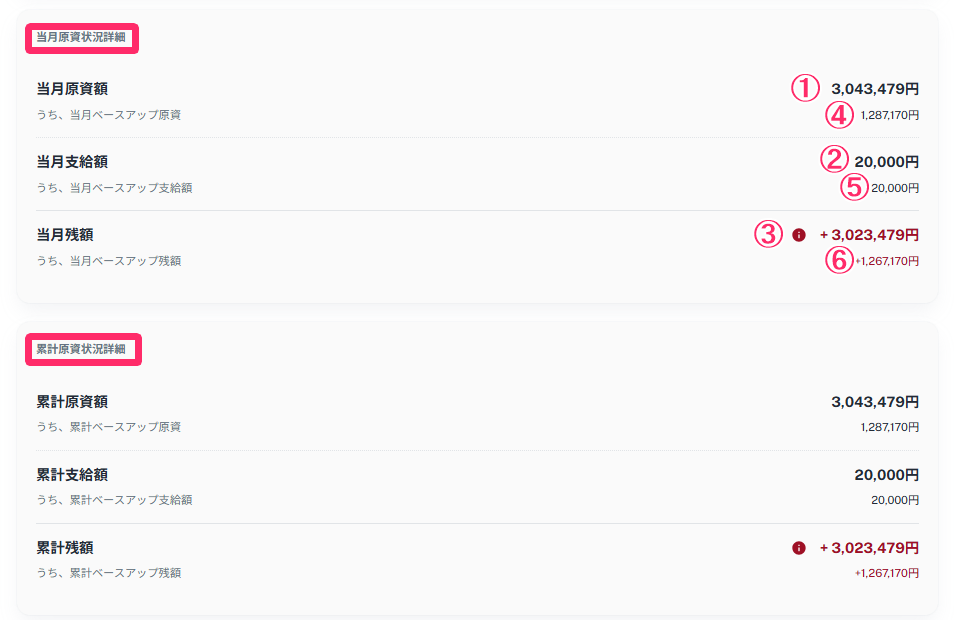This screenshot has width=954, height=620.
Task: Select the 当月原資状況詳細 section heading
Action: [x=81, y=39]
